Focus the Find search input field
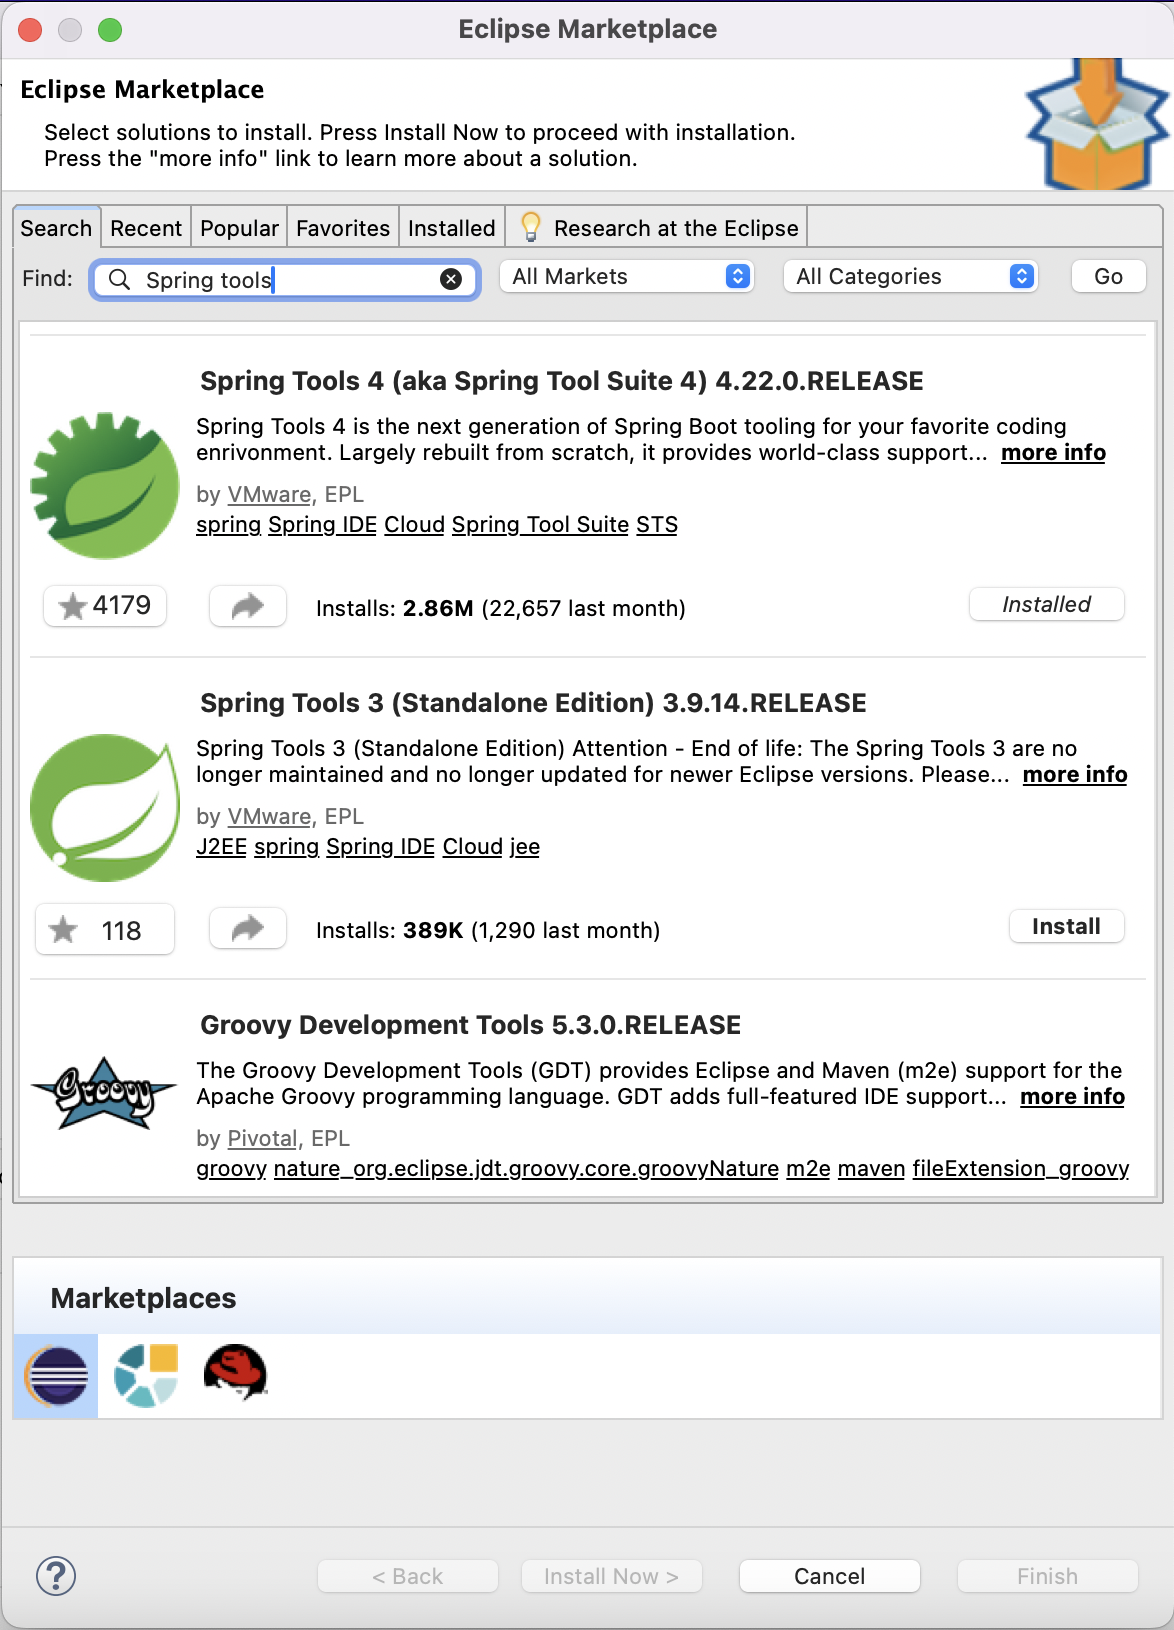 tap(285, 279)
